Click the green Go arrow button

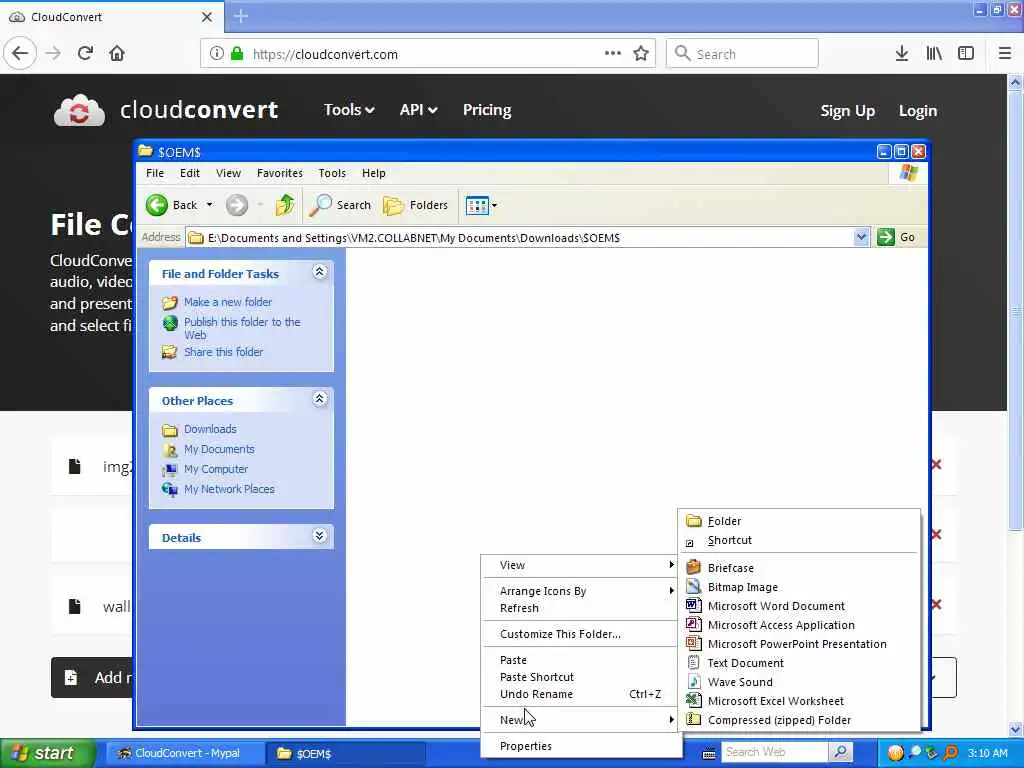[x=886, y=237]
